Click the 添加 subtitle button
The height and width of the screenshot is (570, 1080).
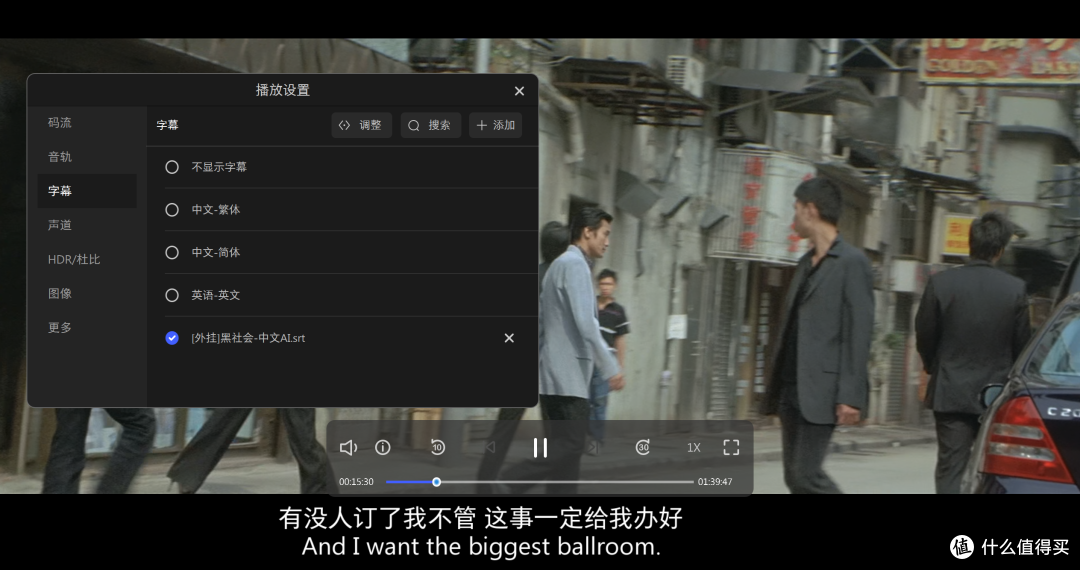pos(496,125)
